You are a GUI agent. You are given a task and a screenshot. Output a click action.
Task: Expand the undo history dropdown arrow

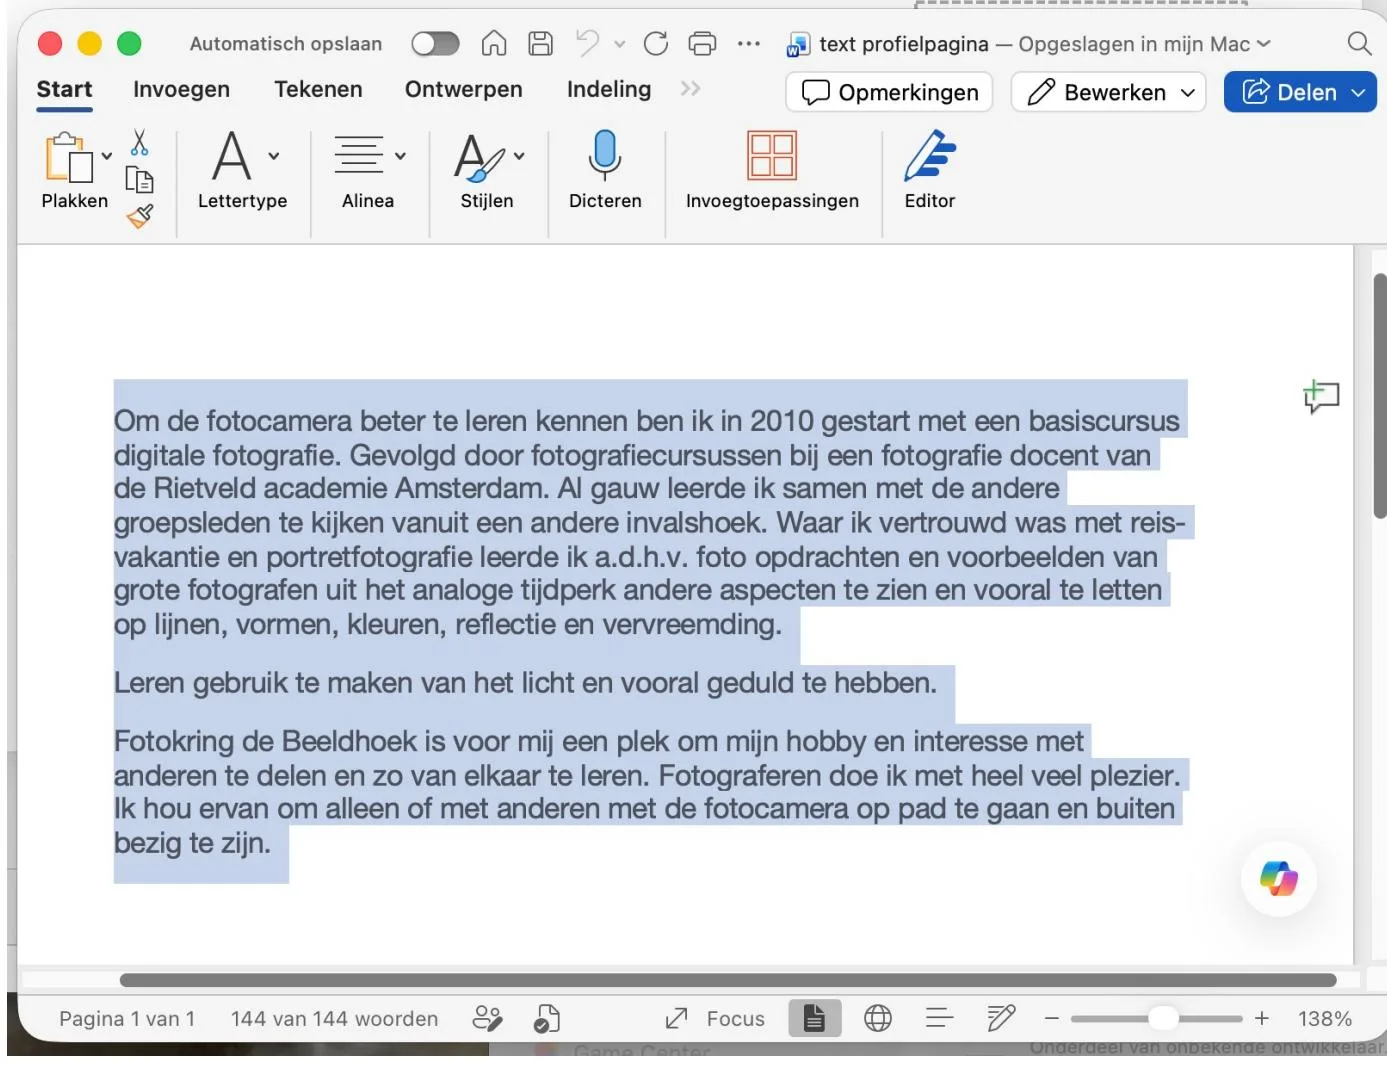[620, 44]
